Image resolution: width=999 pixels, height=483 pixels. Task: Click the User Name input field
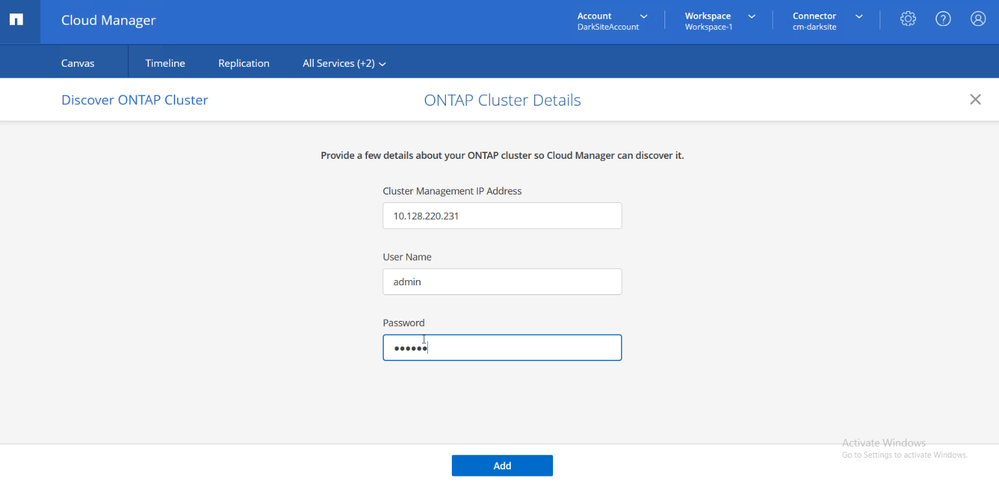[502, 282]
